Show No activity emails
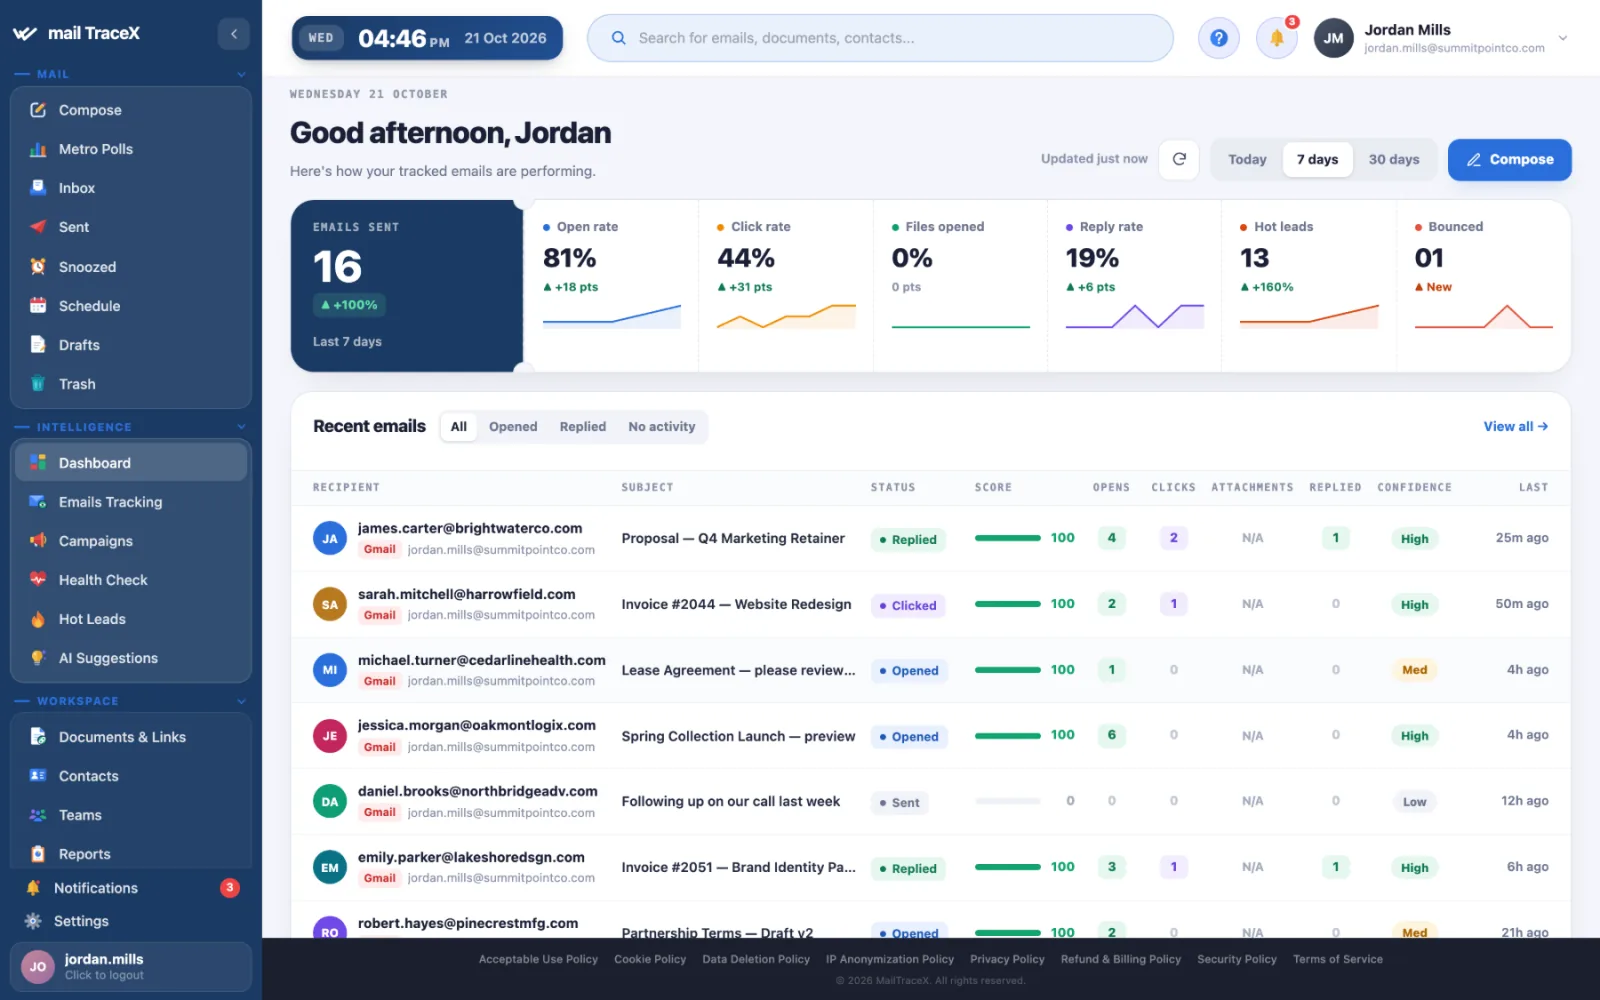The image size is (1600, 1000). 661,427
